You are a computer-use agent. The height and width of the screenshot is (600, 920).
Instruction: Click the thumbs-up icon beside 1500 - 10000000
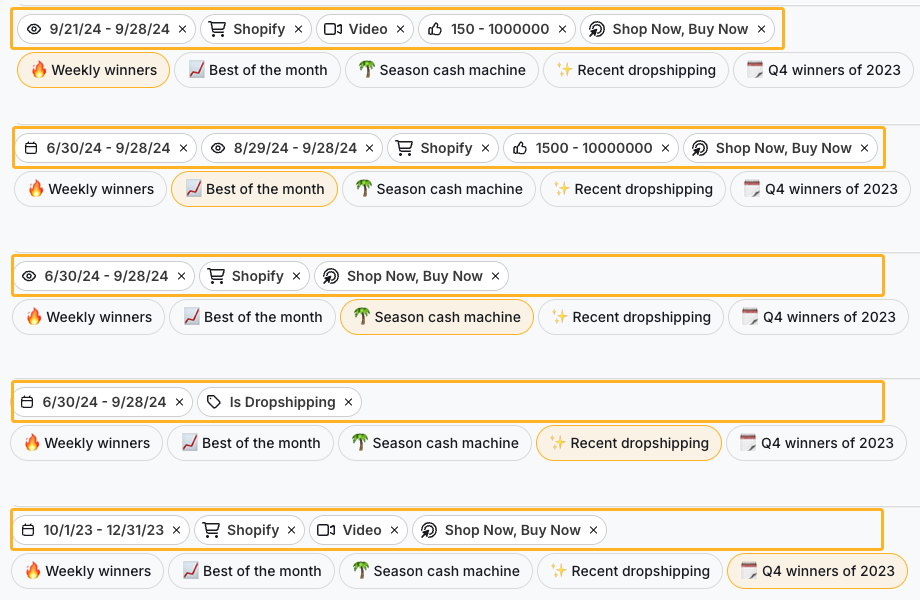520,148
